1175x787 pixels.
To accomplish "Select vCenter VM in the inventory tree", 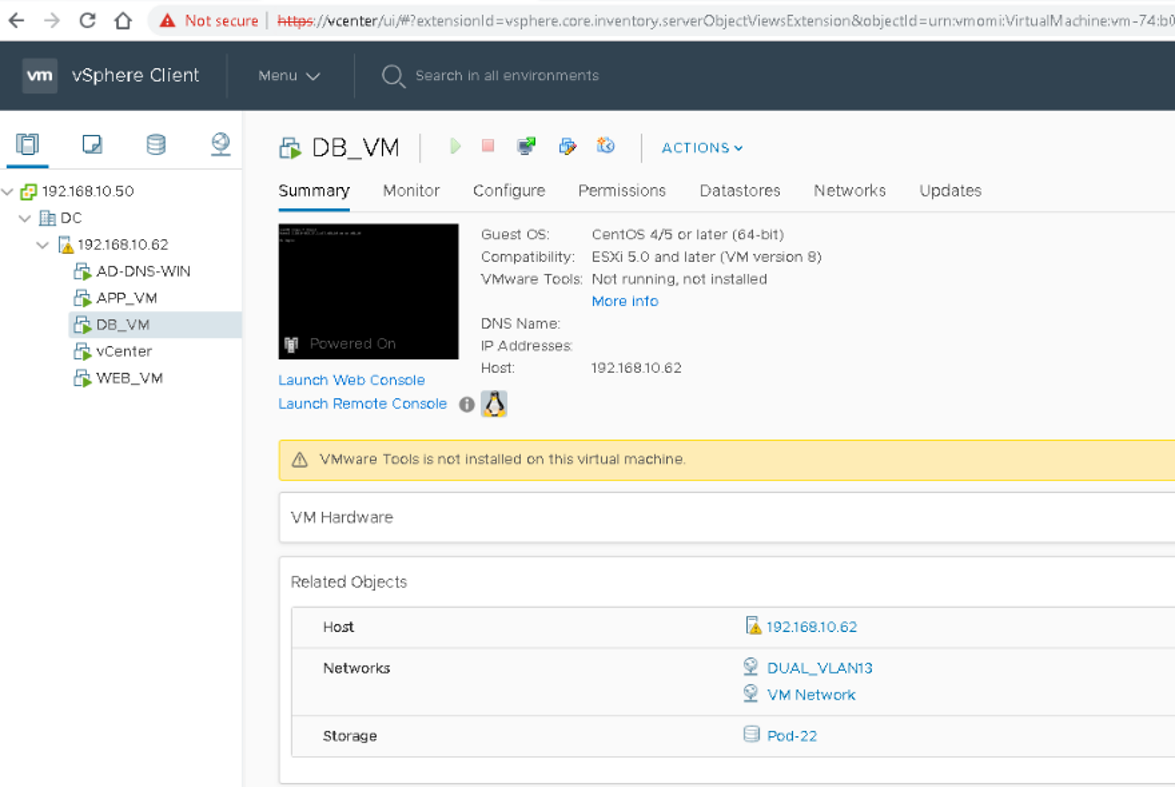I will [123, 352].
